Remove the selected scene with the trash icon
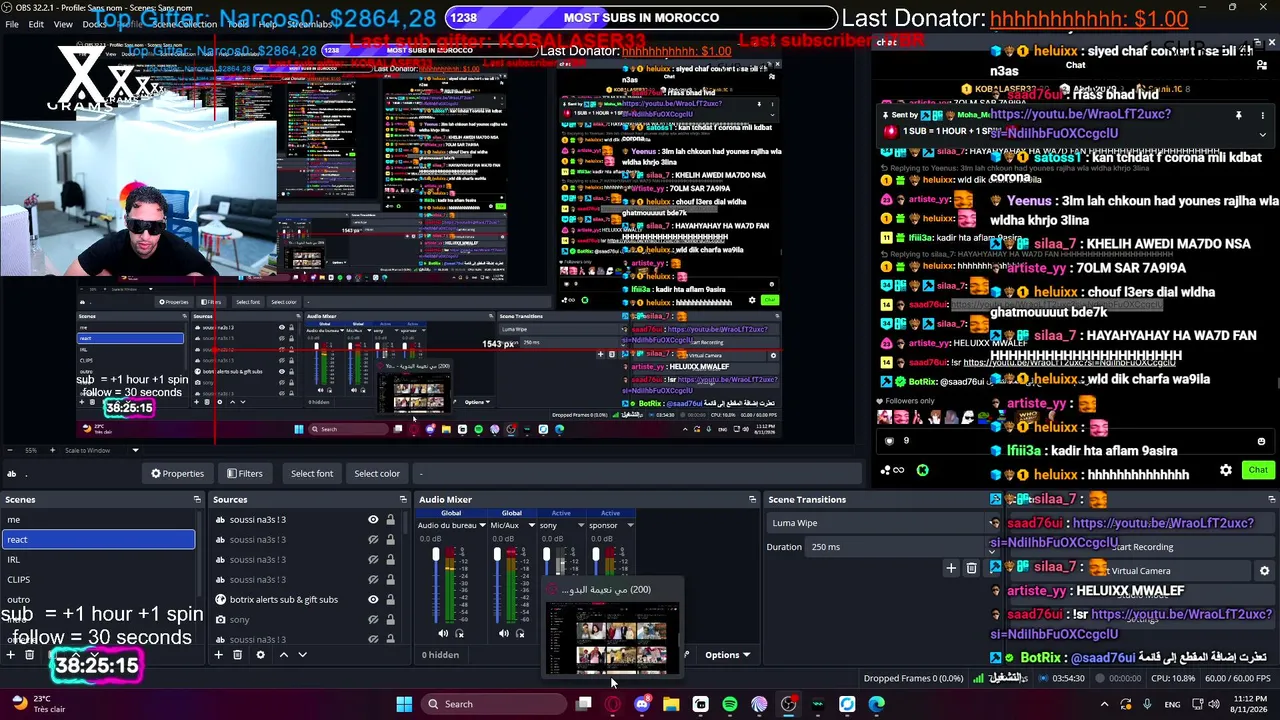The image size is (1280, 720). pyautogui.click(x=30, y=655)
